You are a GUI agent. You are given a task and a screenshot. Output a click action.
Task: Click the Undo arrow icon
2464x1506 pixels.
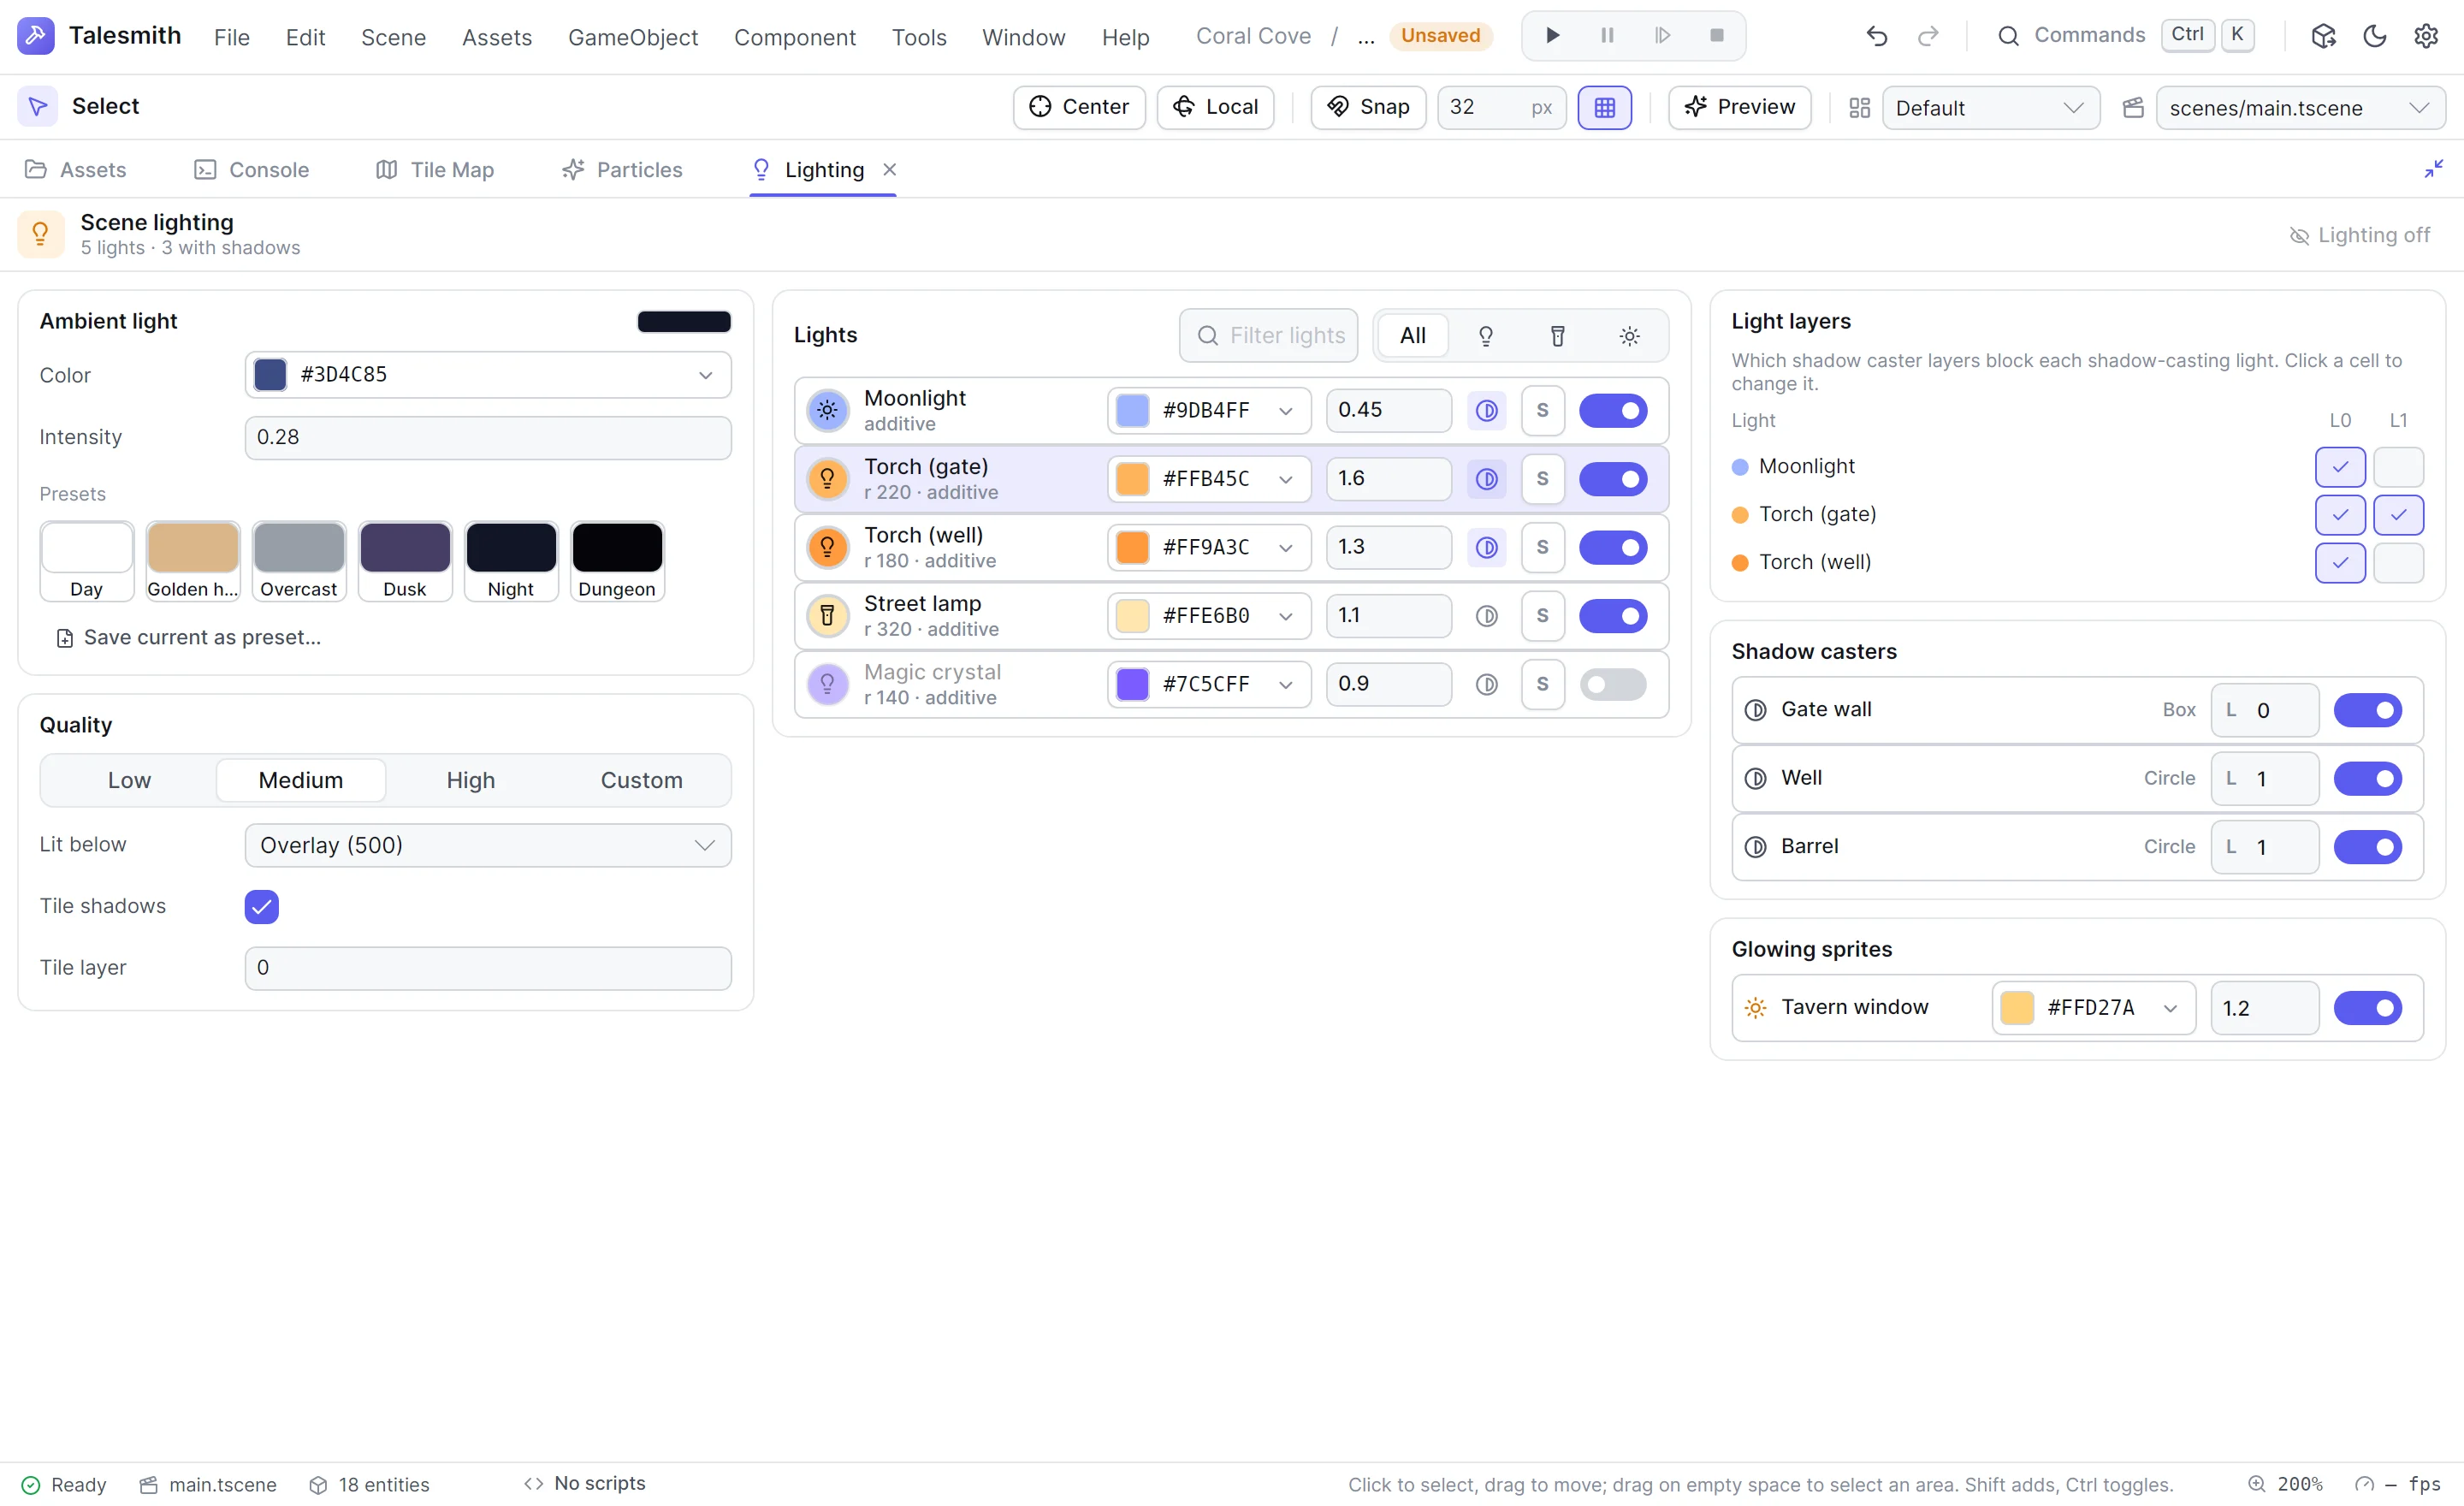pyautogui.click(x=1876, y=36)
